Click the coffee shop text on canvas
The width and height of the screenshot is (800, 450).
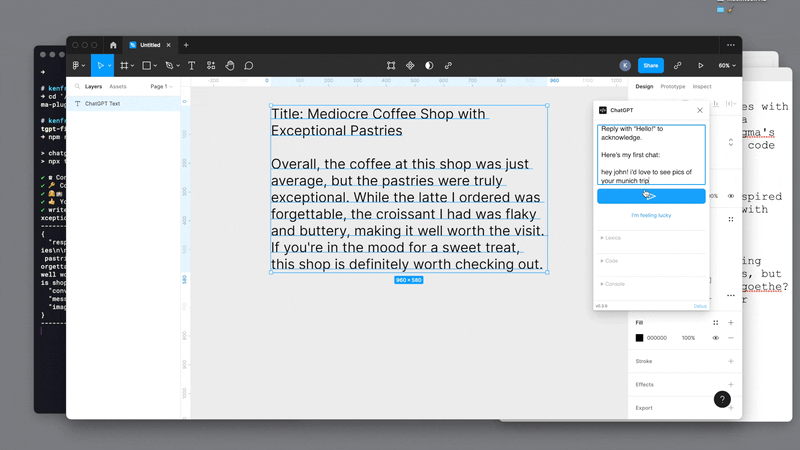408,189
